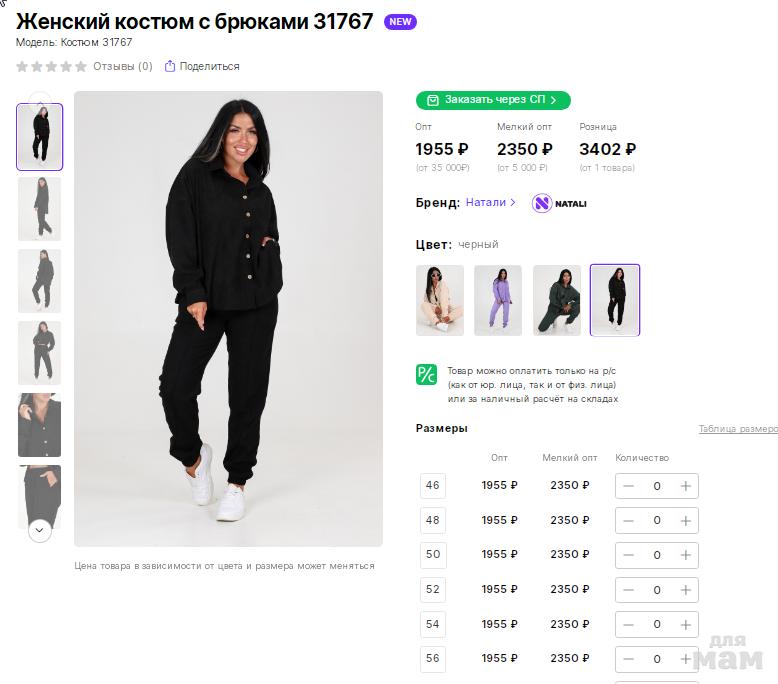Image resolution: width=778 pixels, height=684 pixels.
Task: Select size 56 button
Action: pos(433,659)
